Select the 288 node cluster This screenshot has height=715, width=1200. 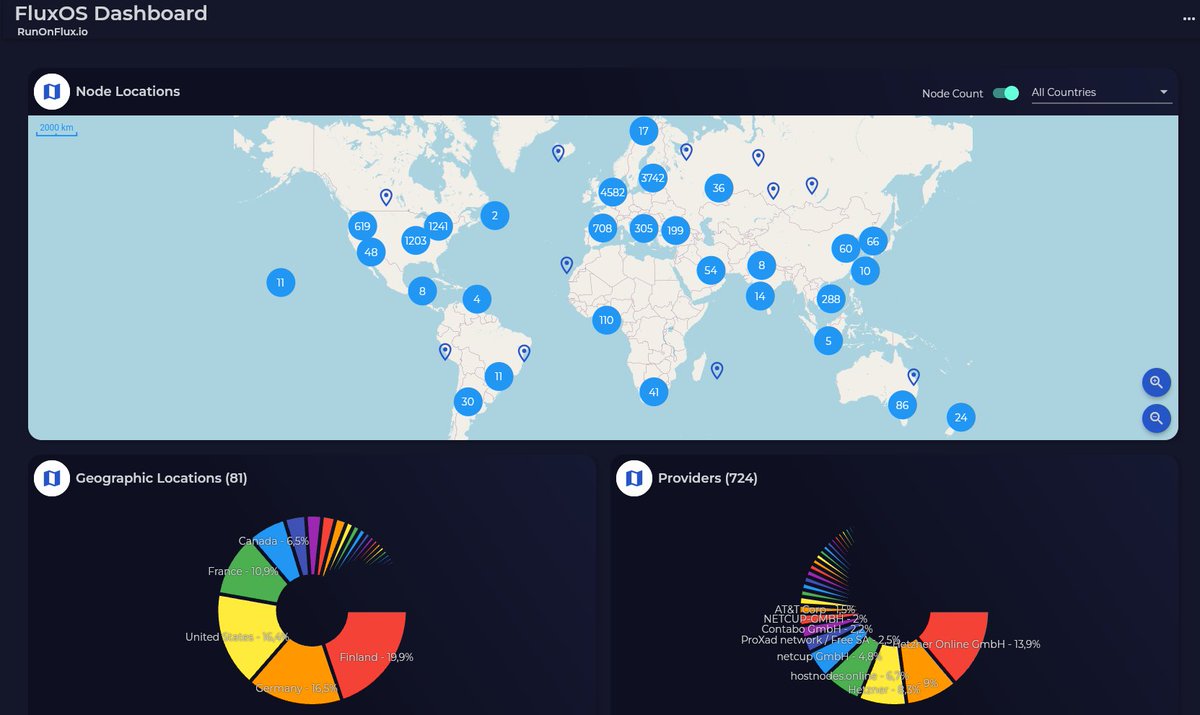[830, 298]
